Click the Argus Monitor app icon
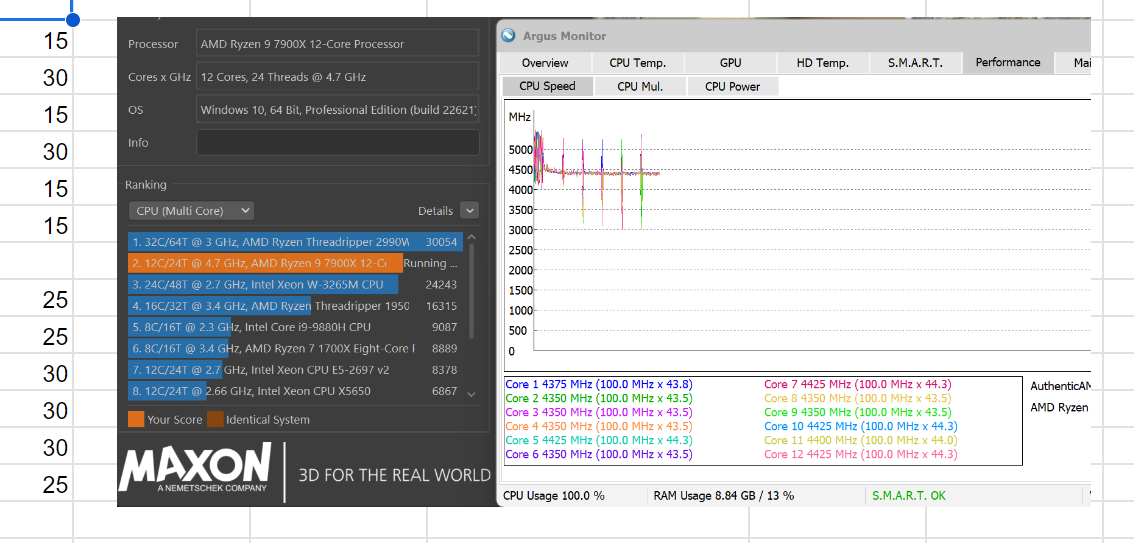Image resolution: width=1134 pixels, height=543 pixels. [x=510, y=35]
